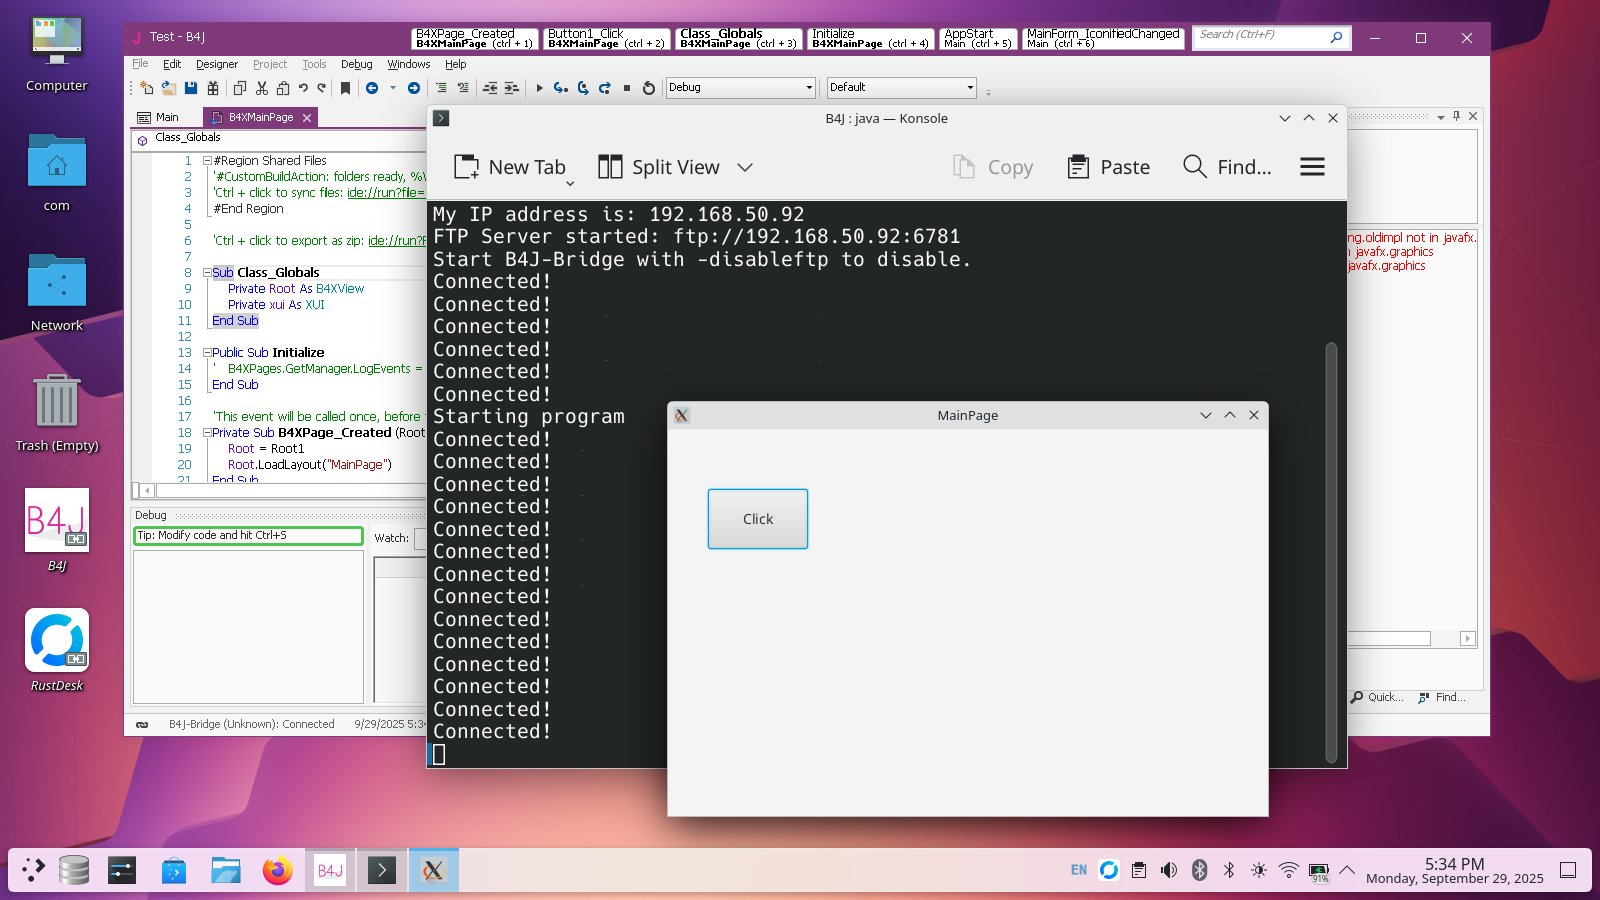Image resolution: width=1600 pixels, height=900 pixels.
Task: Stop the program with the stop icon
Action: (627, 88)
